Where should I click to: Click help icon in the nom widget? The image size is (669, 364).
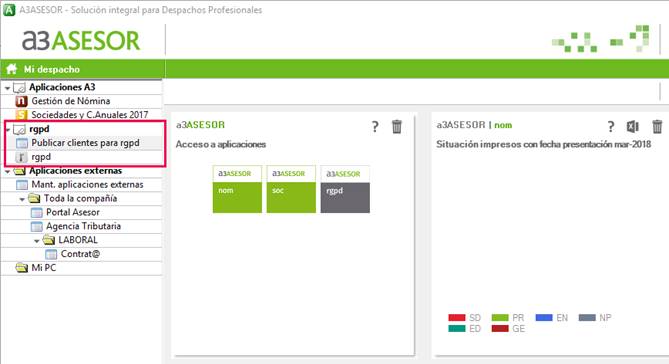tap(611, 127)
